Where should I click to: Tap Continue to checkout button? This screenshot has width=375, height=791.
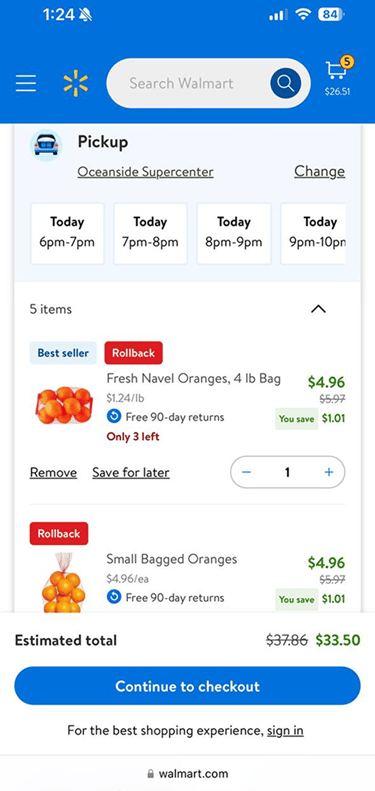pyautogui.click(x=187, y=686)
